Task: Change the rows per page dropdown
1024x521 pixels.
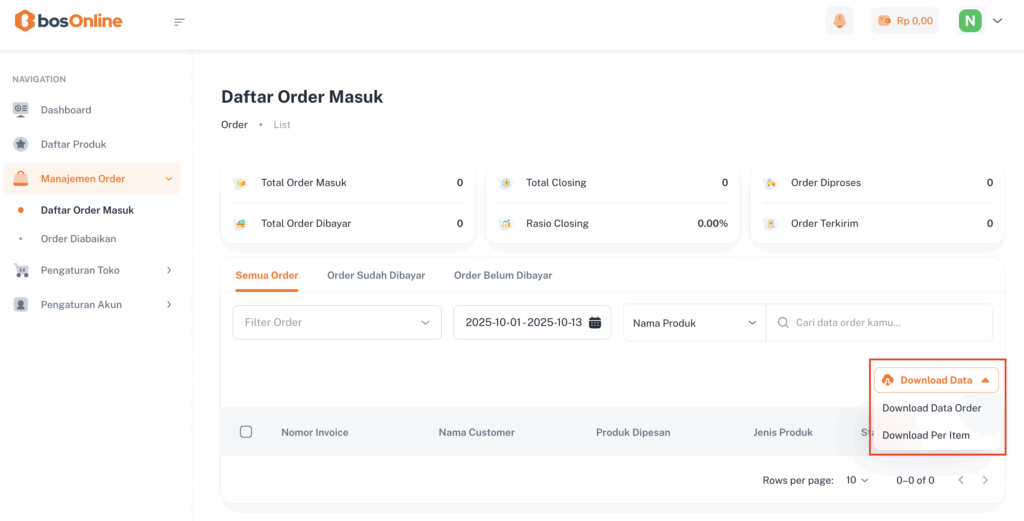Action: 857,480
